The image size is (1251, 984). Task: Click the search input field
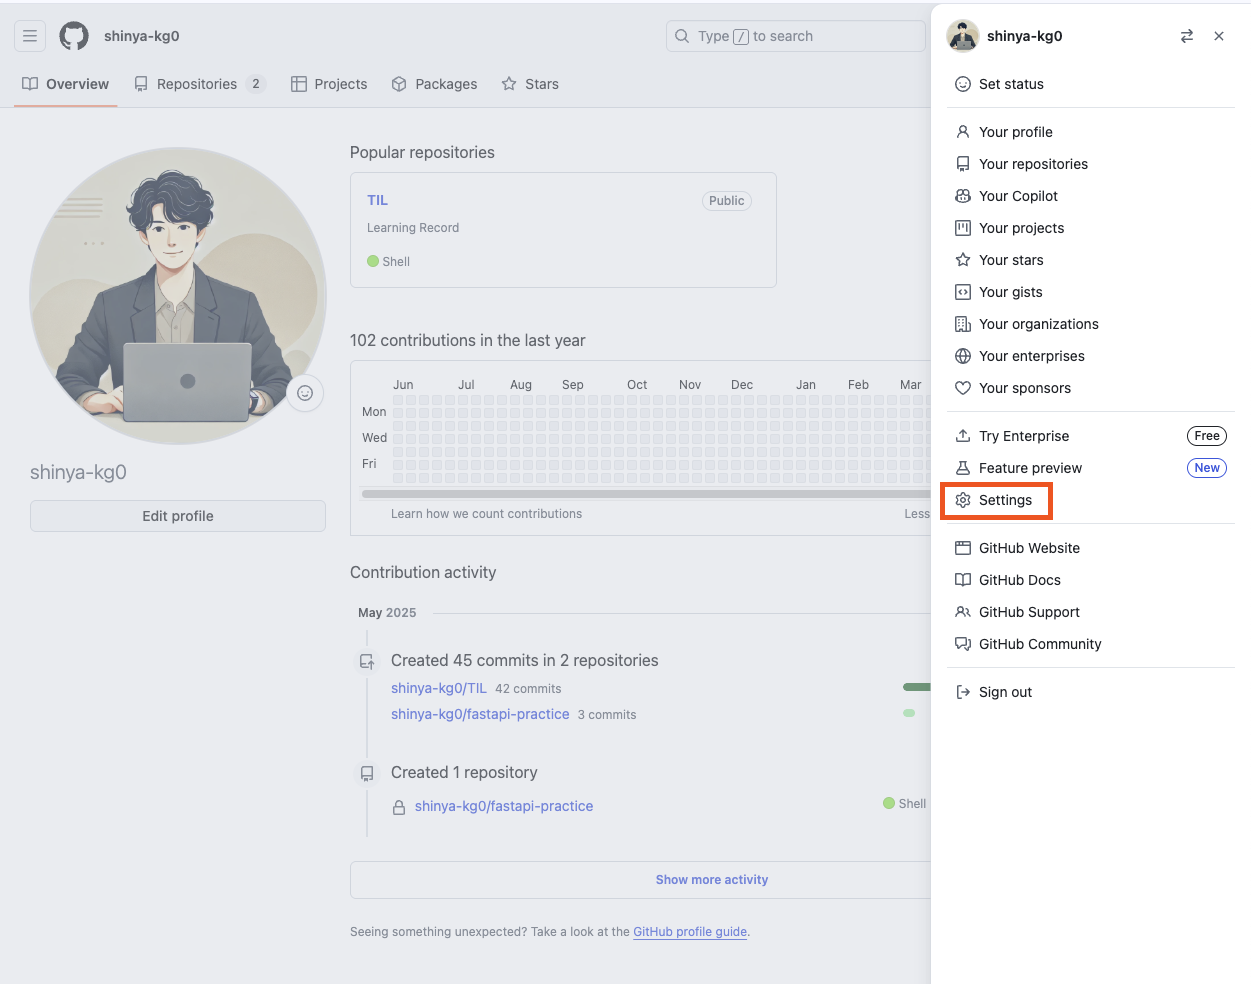(x=795, y=35)
